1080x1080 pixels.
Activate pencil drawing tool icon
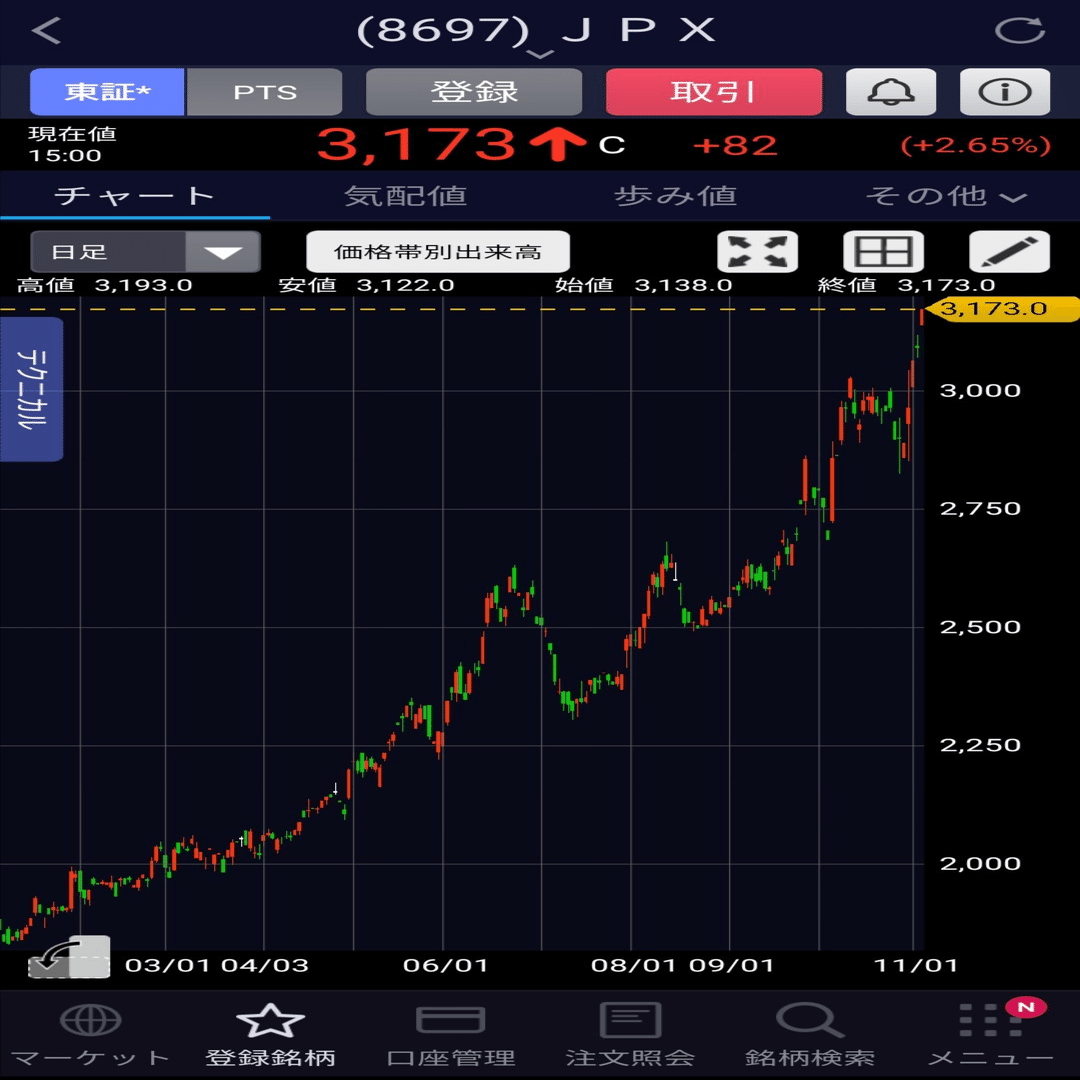coord(1010,251)
